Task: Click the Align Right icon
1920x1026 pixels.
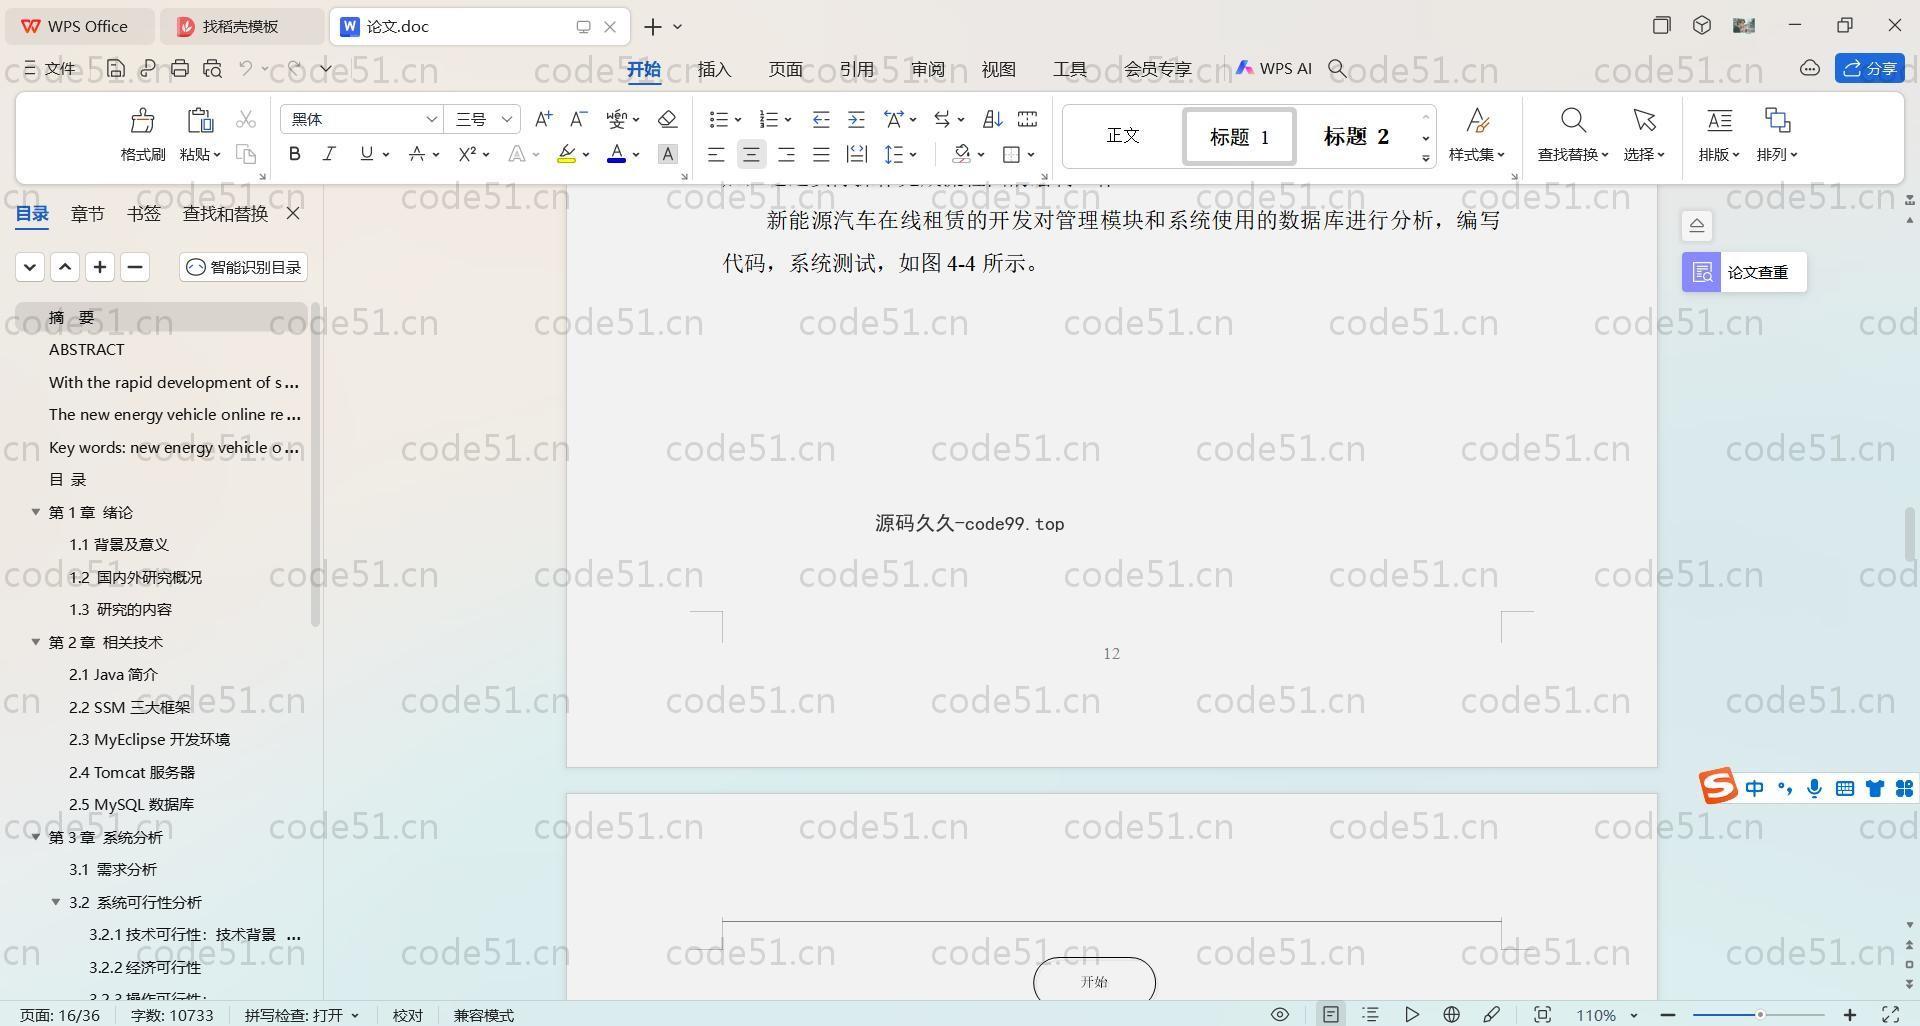Action: point(786,154)
